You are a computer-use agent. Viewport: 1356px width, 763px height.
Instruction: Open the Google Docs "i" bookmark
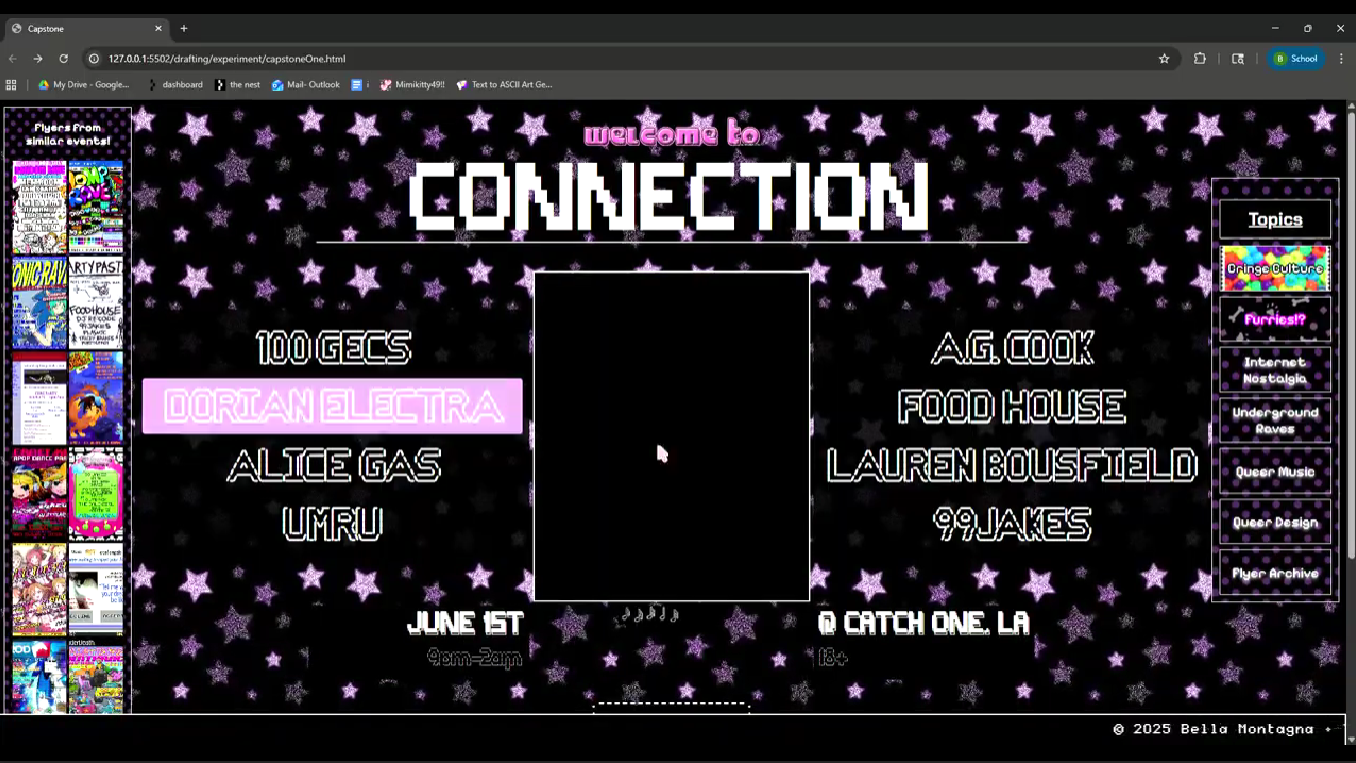click(360, 85)
